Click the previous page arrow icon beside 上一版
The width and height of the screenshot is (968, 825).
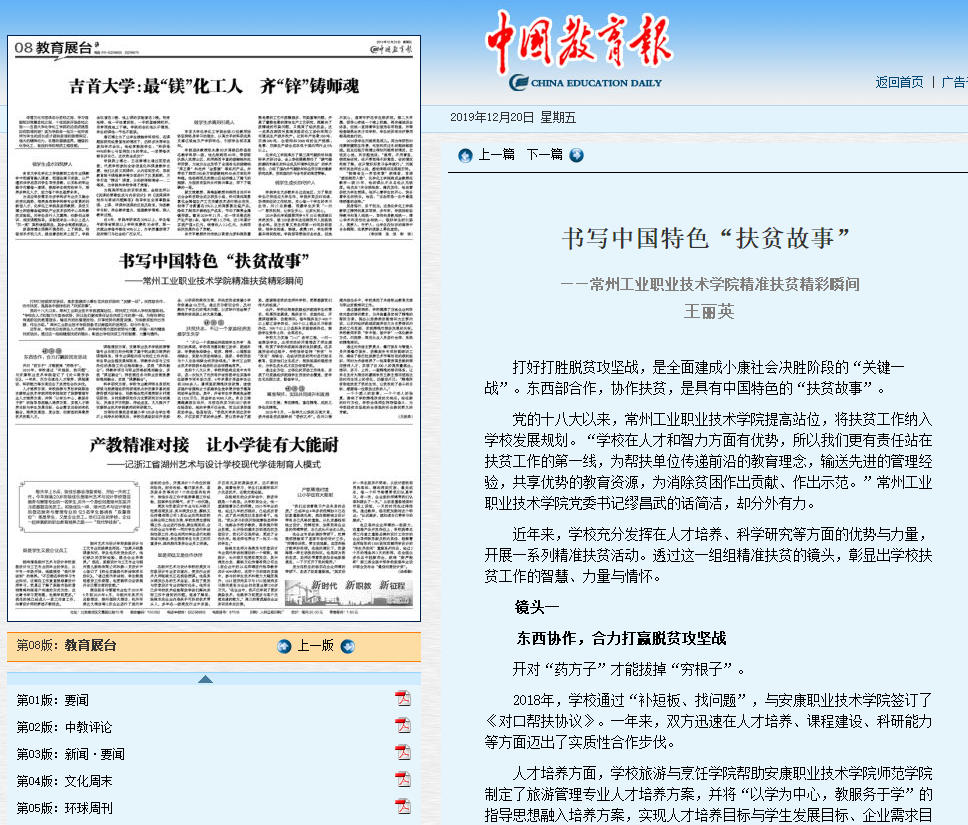pyautogui.click(x=284, y=647)
